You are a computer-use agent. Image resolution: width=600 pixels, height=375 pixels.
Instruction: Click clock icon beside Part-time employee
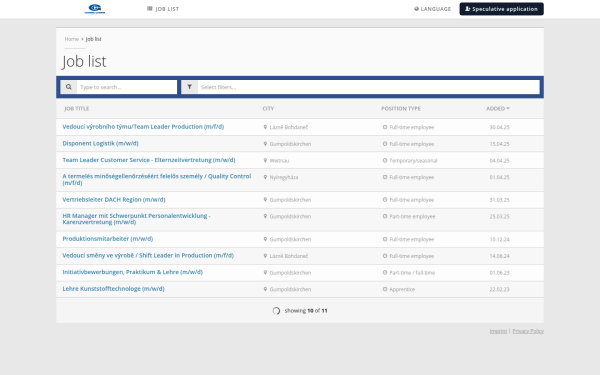[x=385, y=216]
